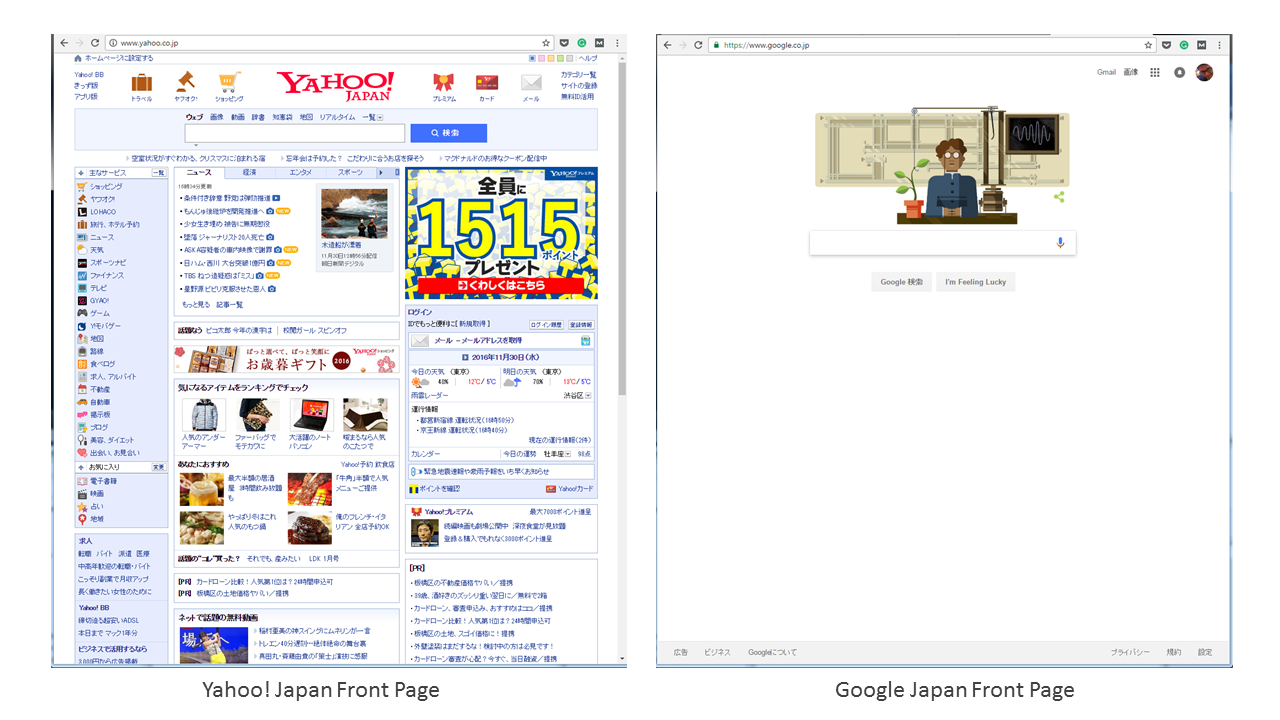The height and width of the screenshot is (720, 1280).
Task: Go back in the Google browser window
Action: click(x=667, y=45)
